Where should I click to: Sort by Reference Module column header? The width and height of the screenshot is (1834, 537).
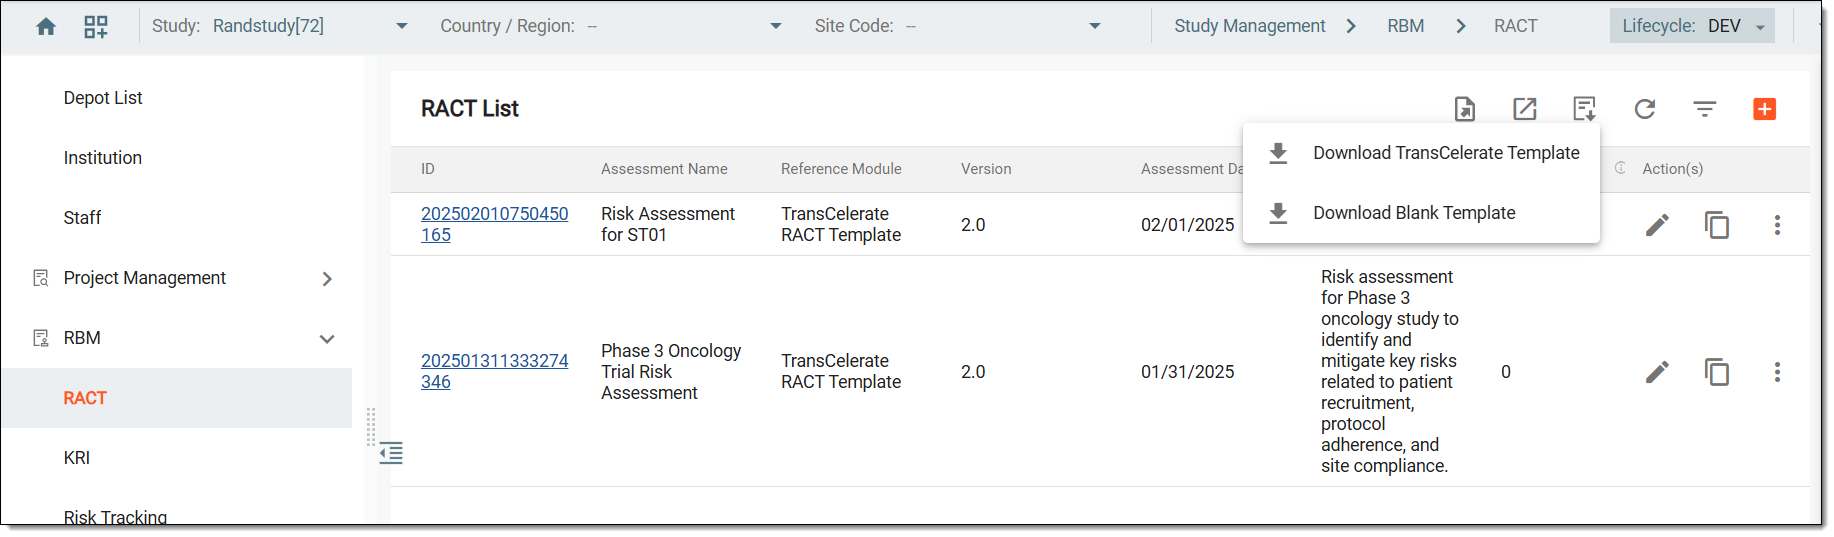pos(841,169)
